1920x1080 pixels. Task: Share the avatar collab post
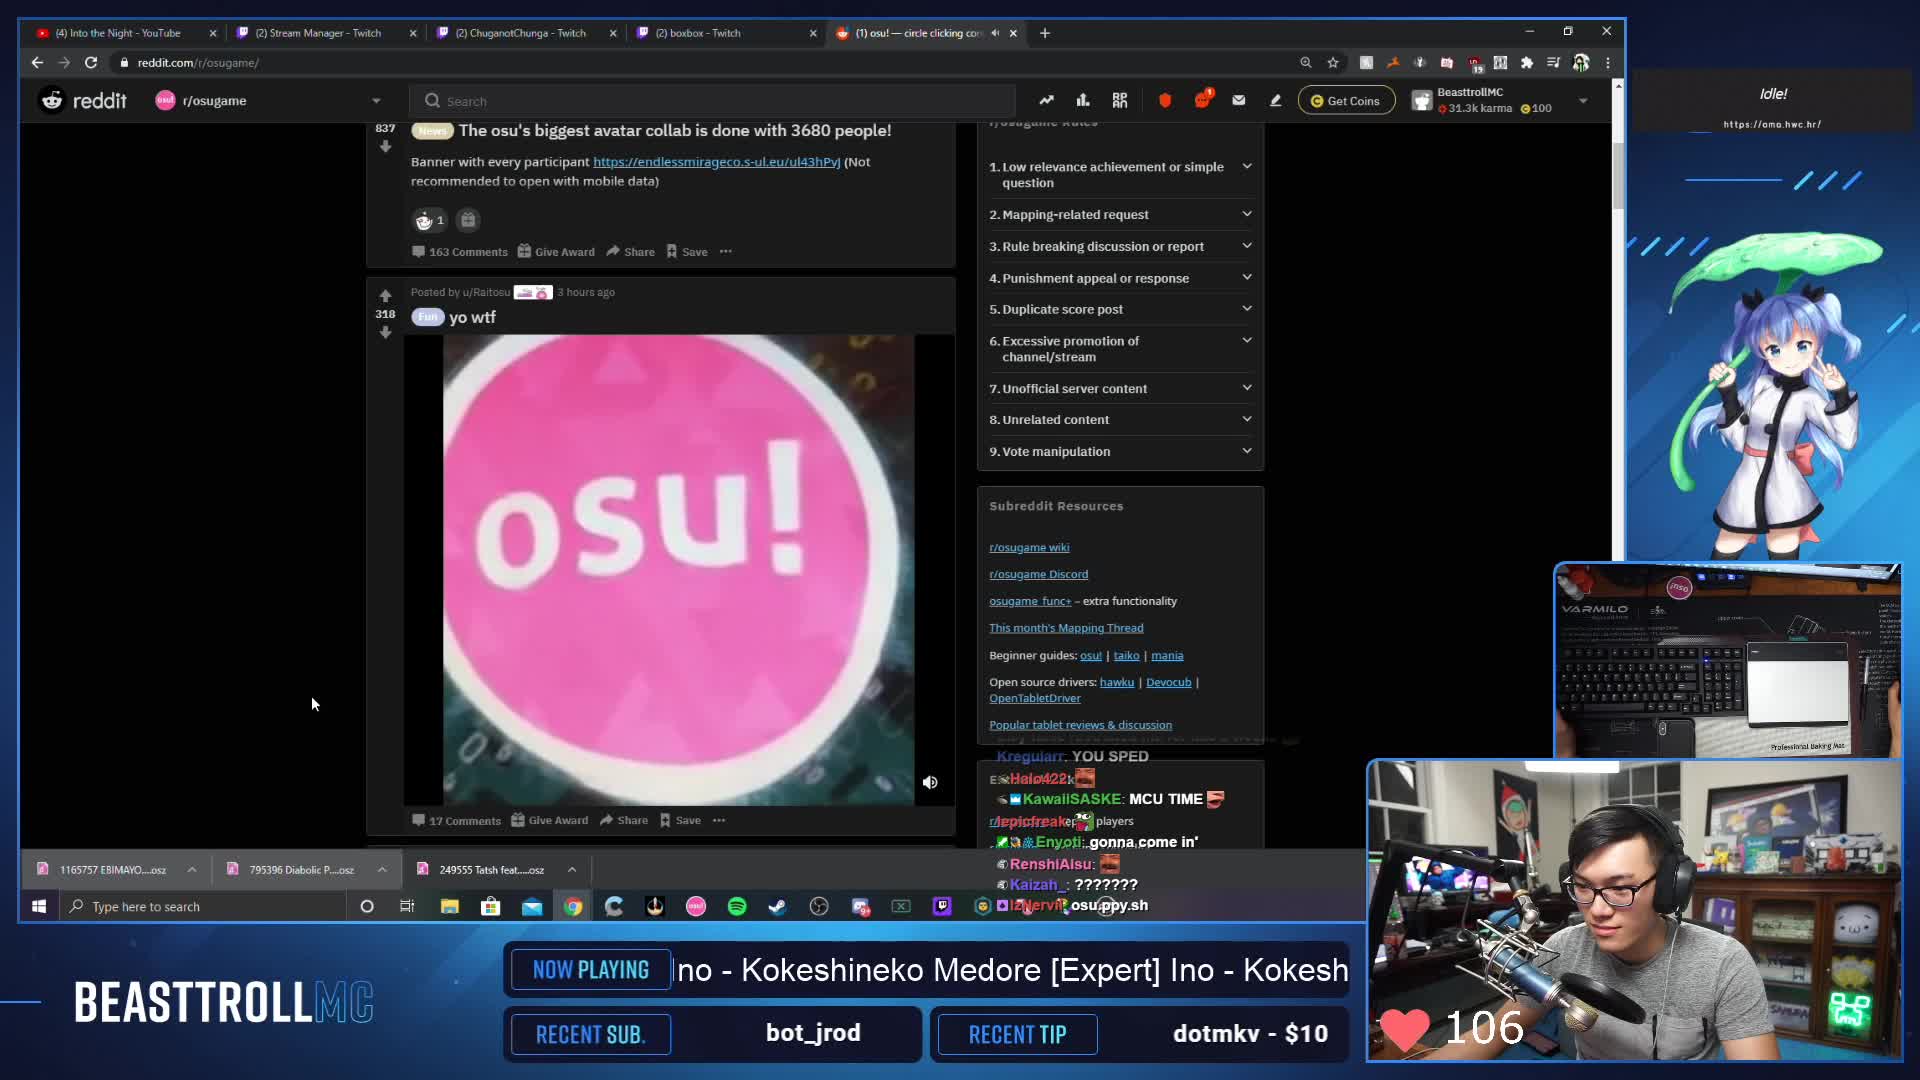point(631,252)
